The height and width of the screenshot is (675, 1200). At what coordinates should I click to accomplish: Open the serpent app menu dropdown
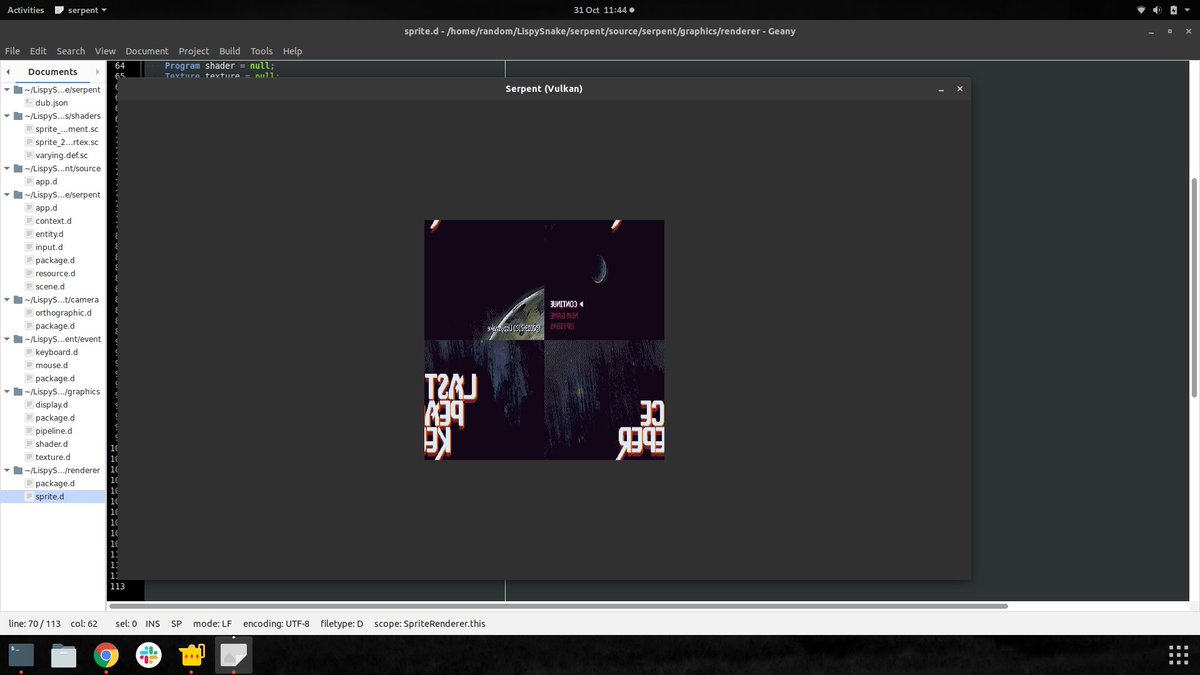tap(80, 10)
